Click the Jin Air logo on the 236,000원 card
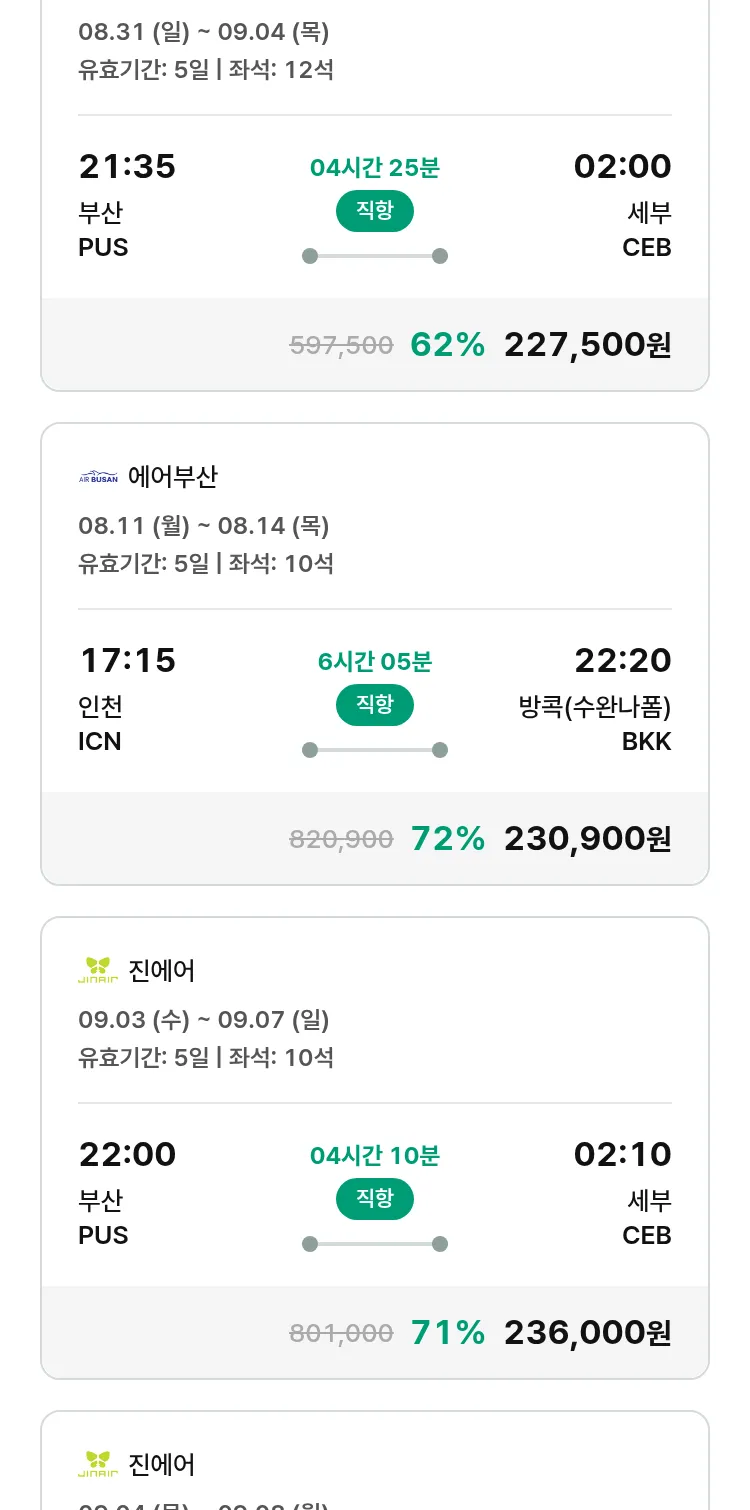The height and width of the screenshot is (1510, 750). click(x=98, y=970)
